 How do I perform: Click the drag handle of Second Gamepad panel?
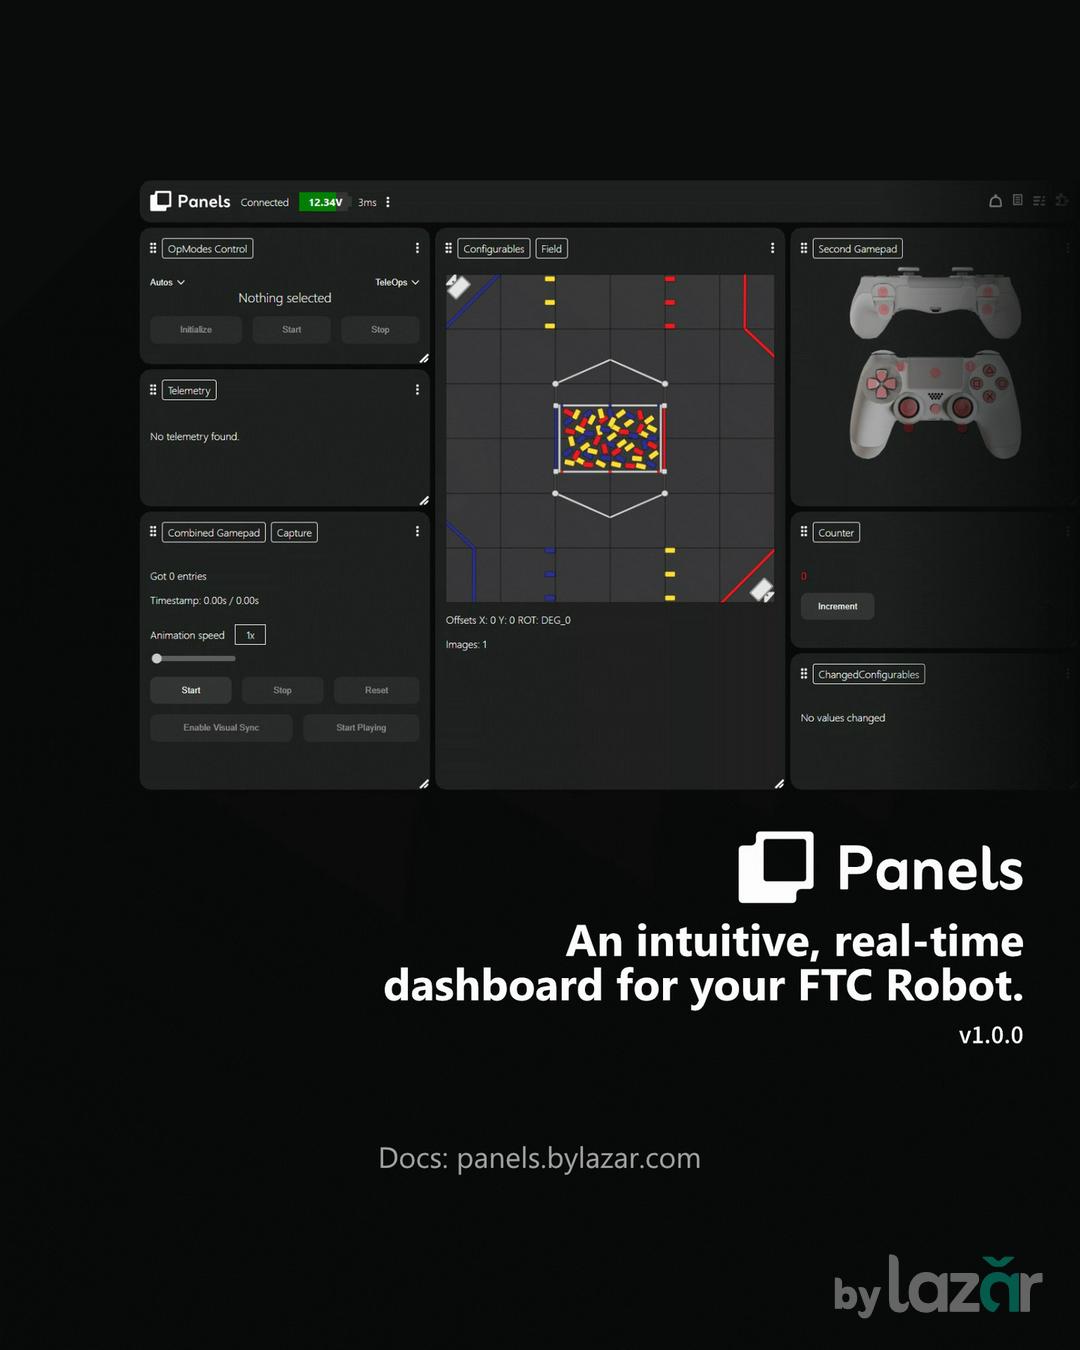coord(804,248)
